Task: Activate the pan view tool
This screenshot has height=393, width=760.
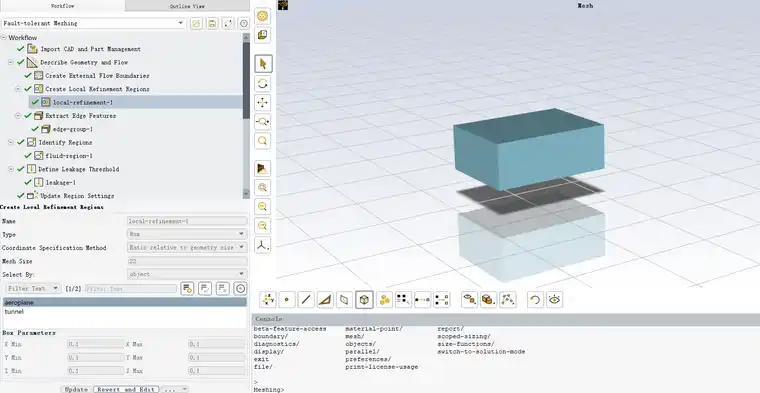Action: [x=263, y=103]
